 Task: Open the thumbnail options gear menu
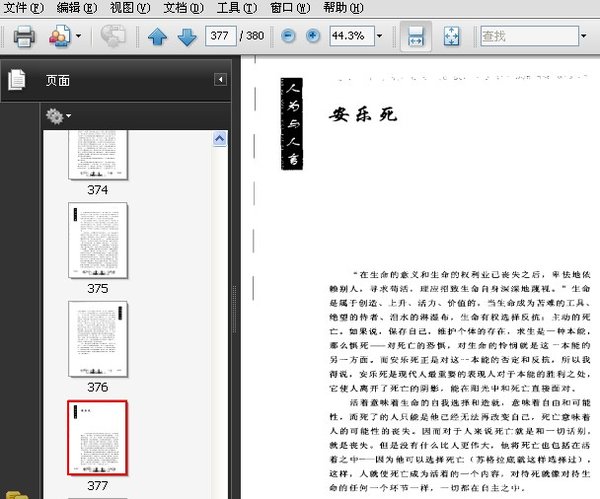[x=58, y=116]
